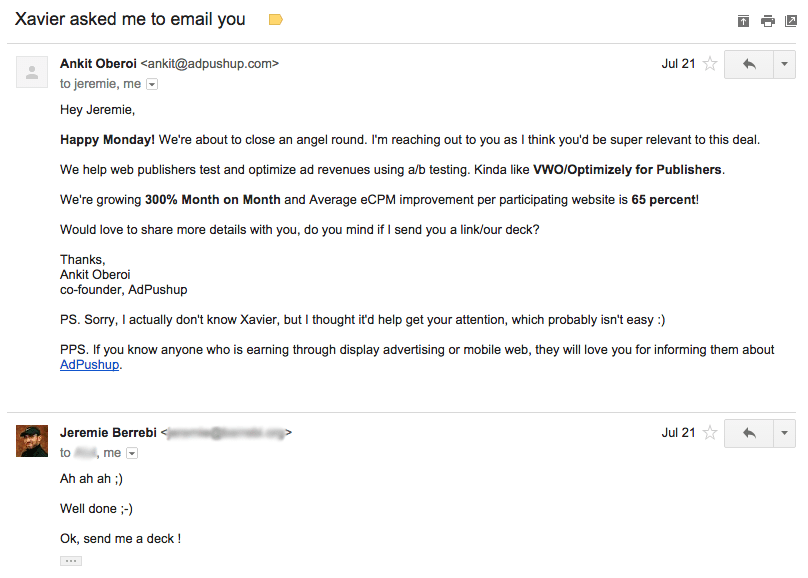This screenshot has height=578, width=808.
Task: Show trimmed content in Jeremie's reply
Action: [70, 561]
